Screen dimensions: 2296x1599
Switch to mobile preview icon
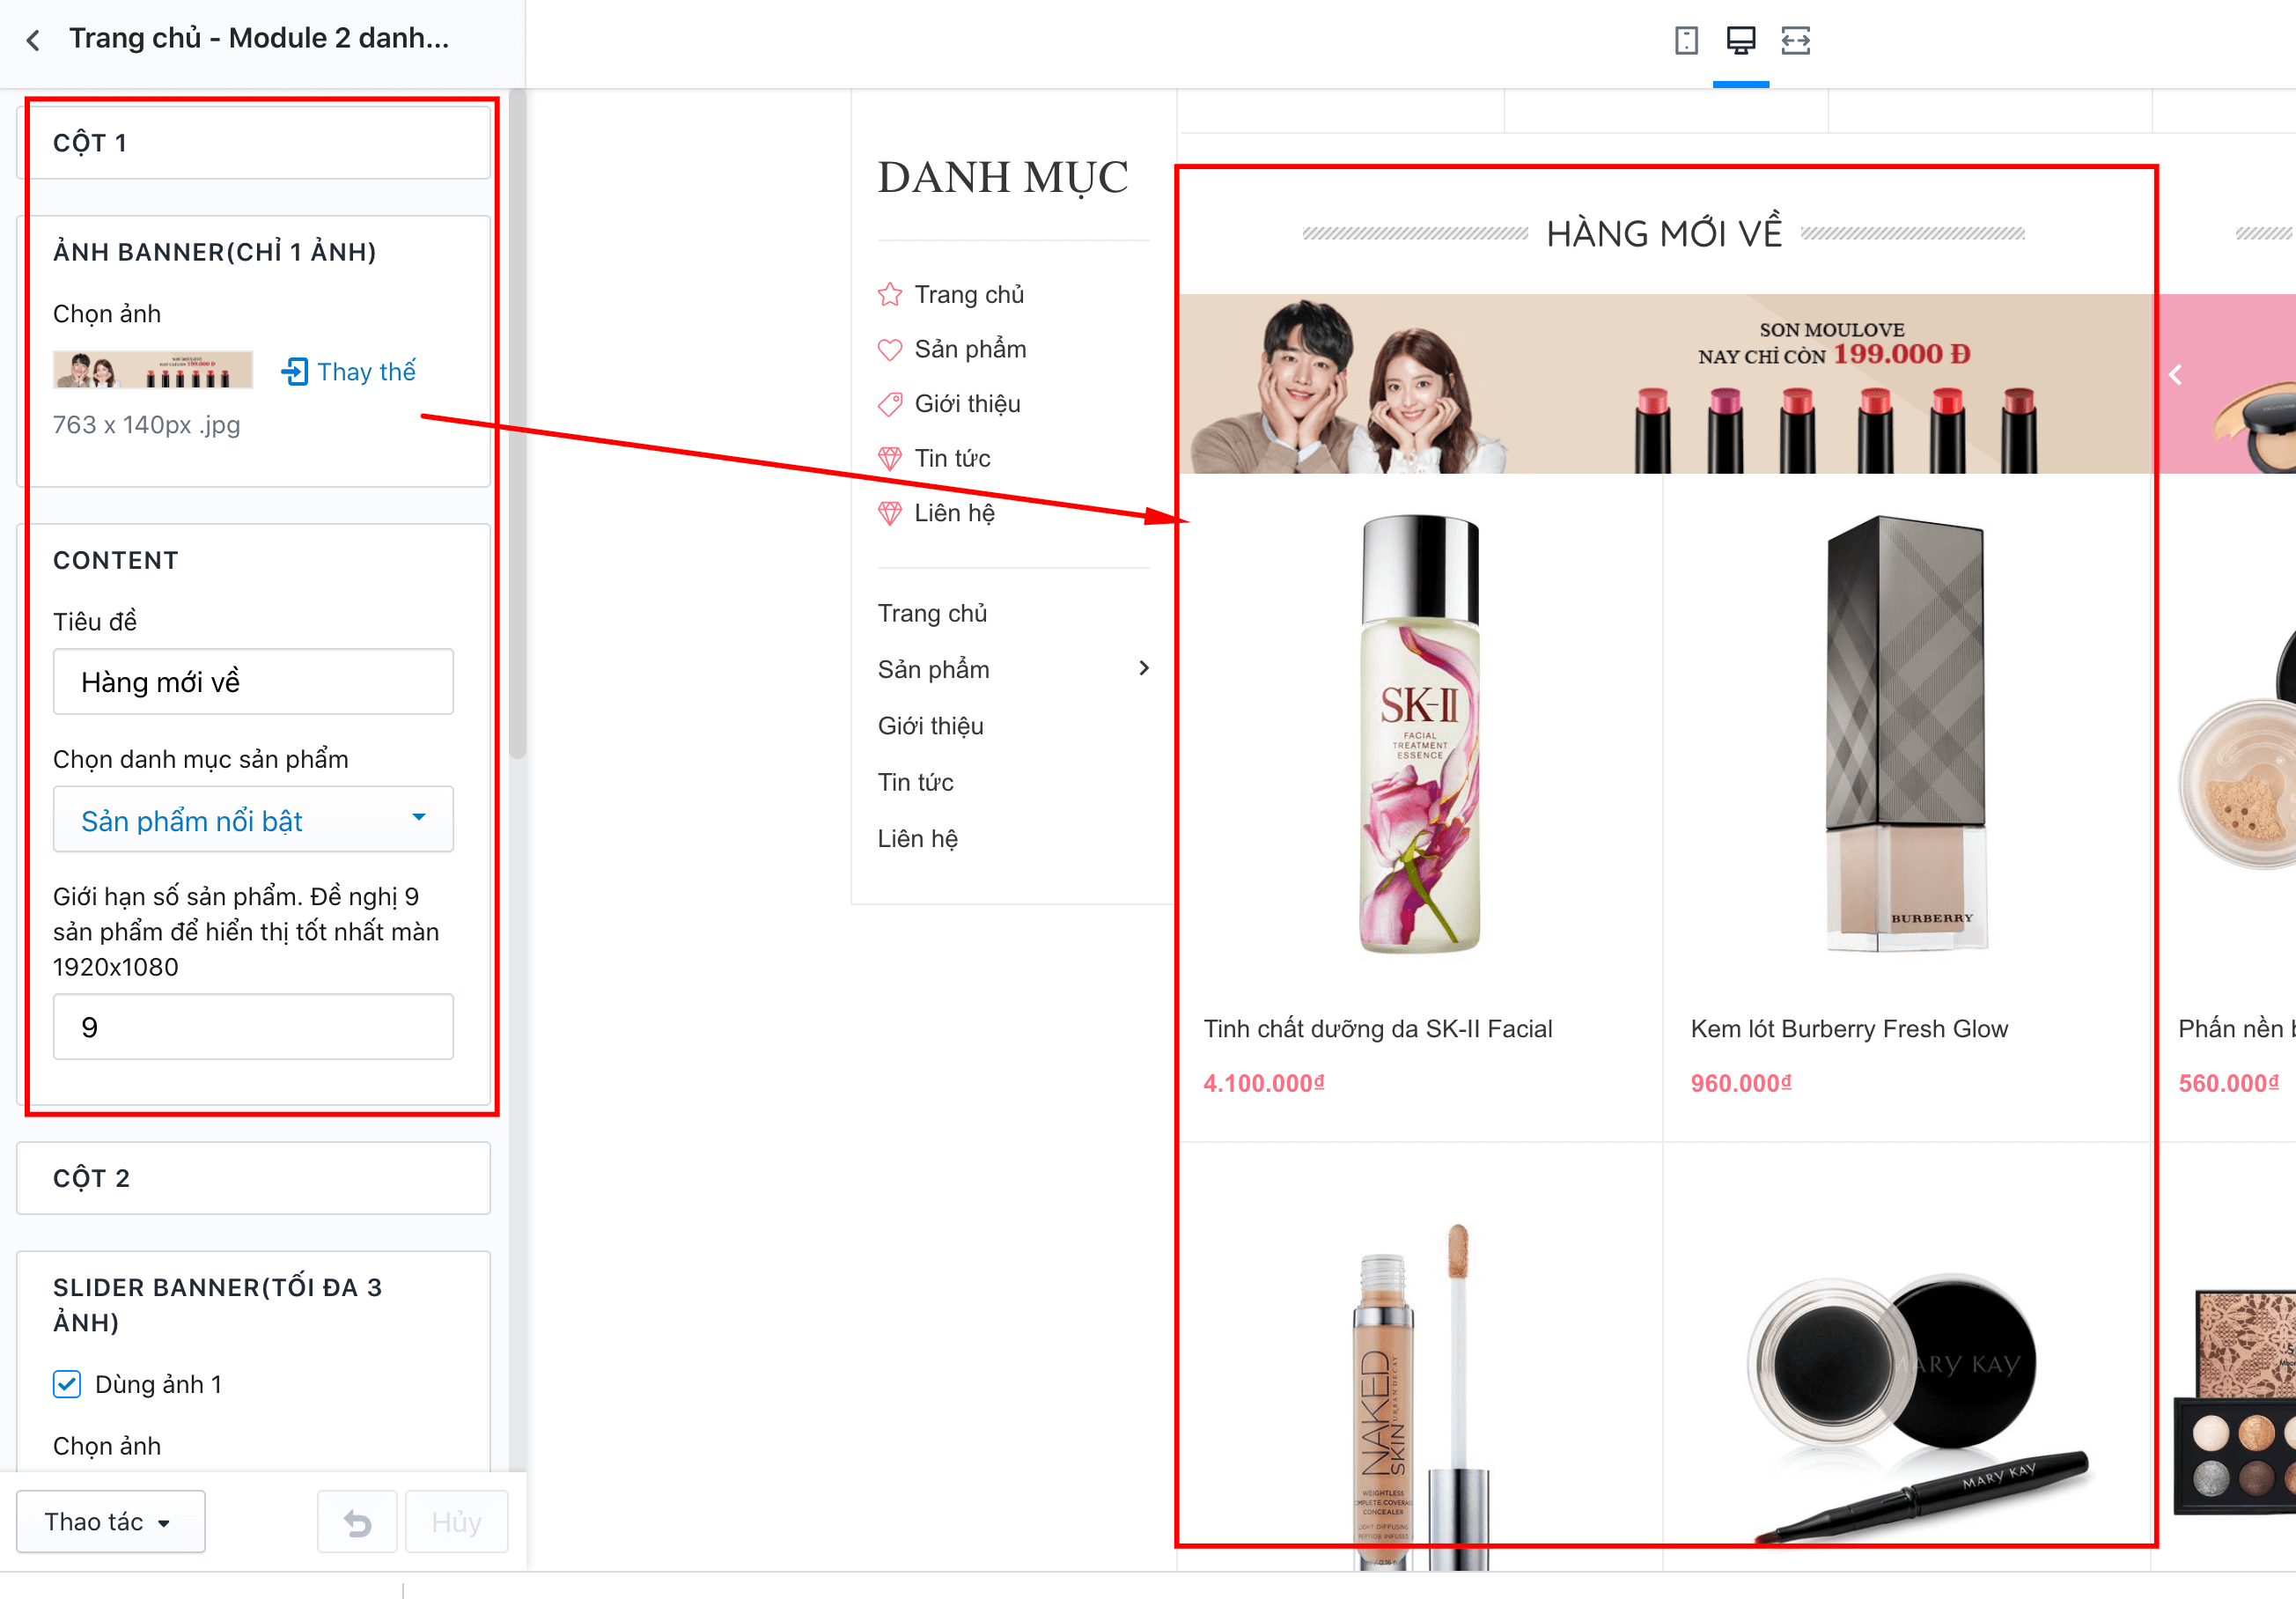pos(1686,40)
